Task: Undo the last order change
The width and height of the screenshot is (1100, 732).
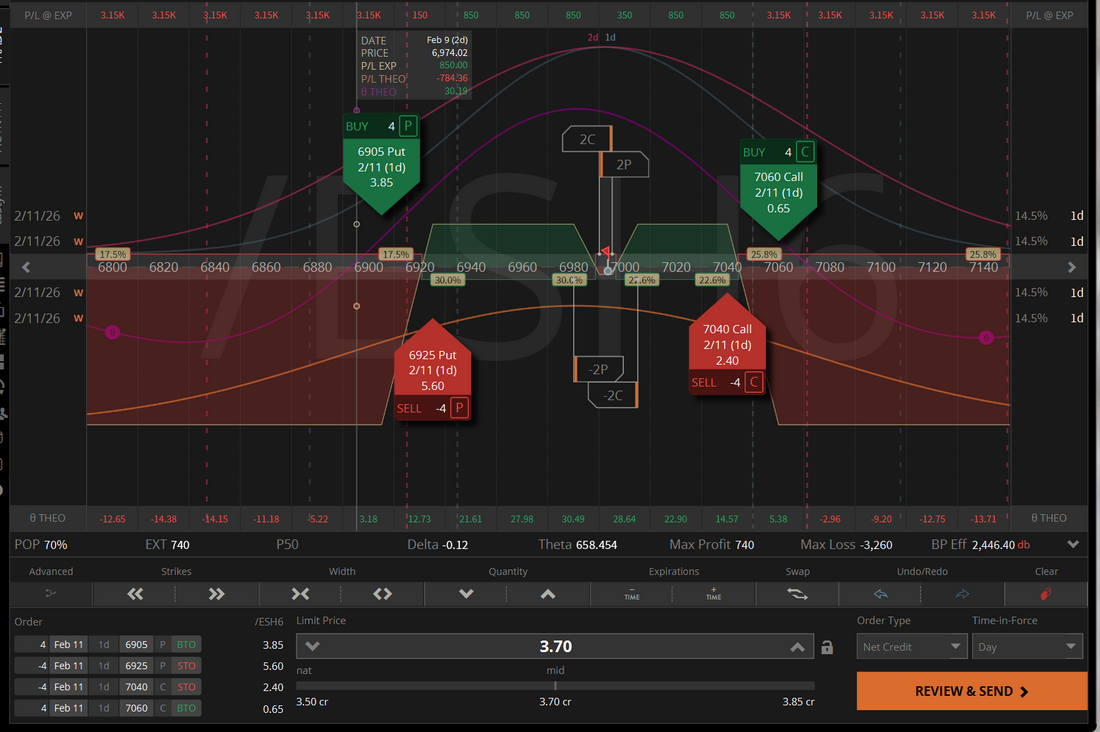Action: point(879,594)
